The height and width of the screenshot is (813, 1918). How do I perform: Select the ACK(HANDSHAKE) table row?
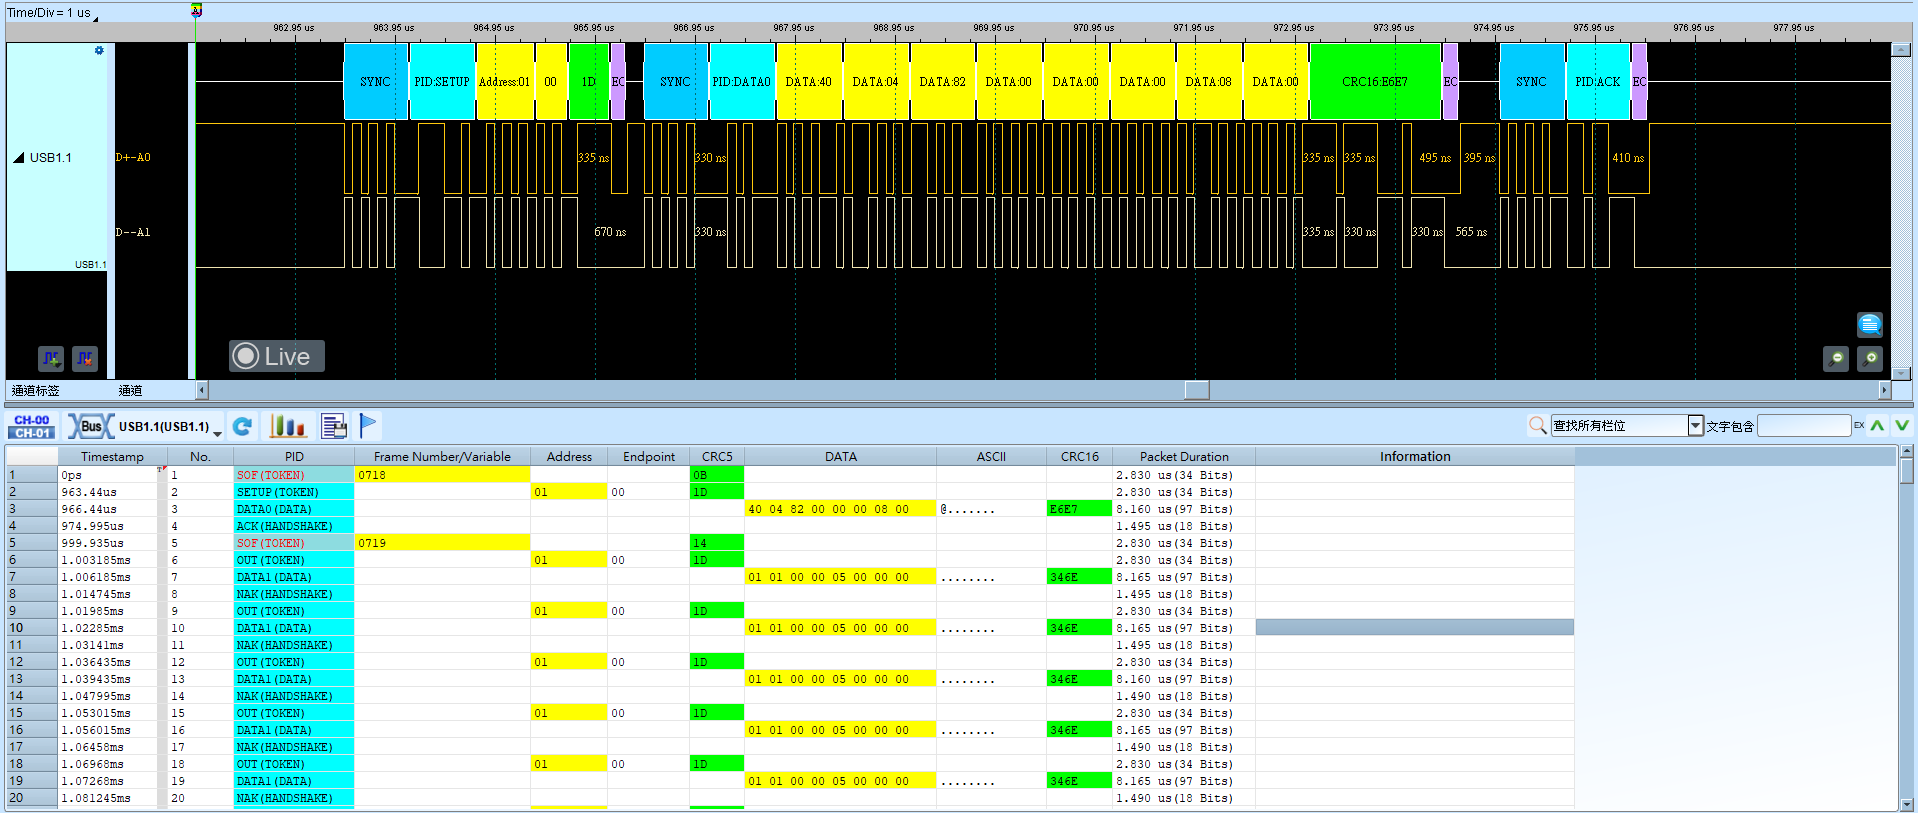(790, 526)
